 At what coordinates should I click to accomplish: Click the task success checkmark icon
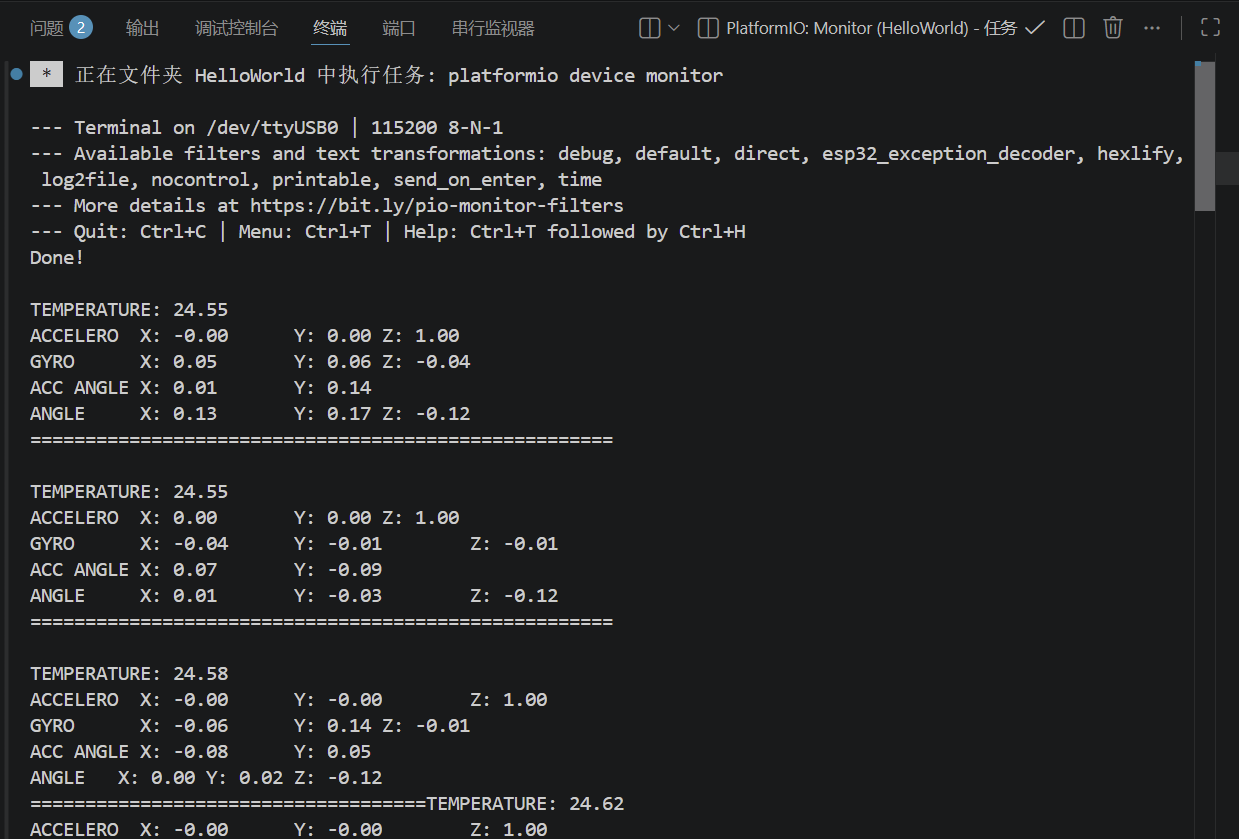point(1035,28)
